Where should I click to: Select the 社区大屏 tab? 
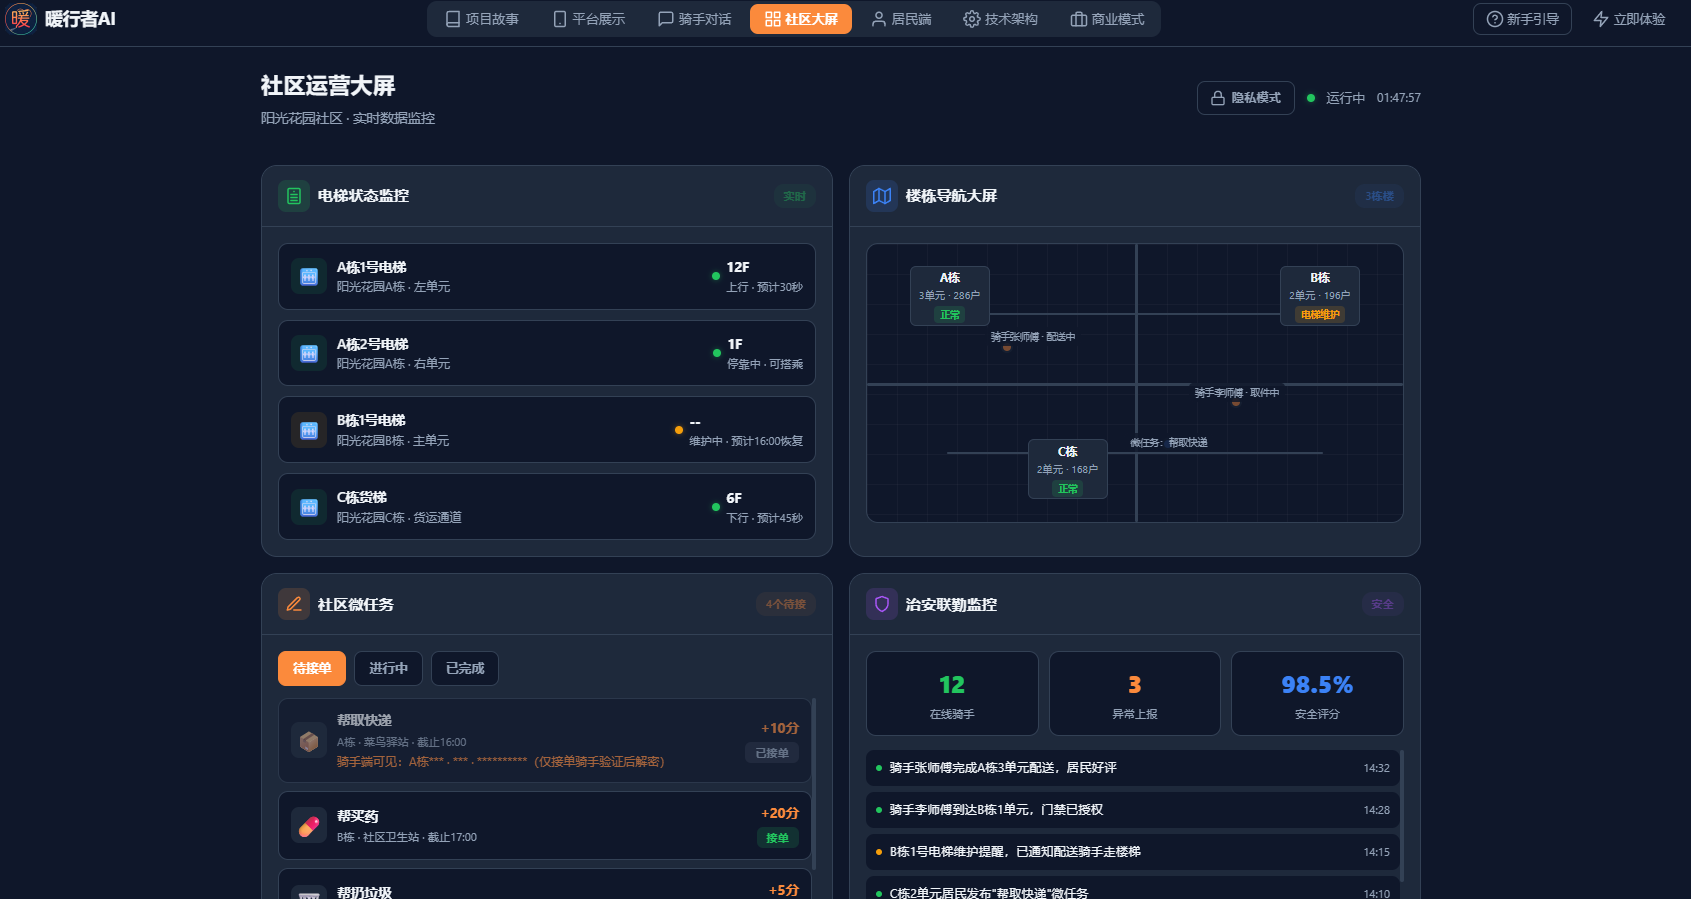pyautogui.click(x=801, y=19)
